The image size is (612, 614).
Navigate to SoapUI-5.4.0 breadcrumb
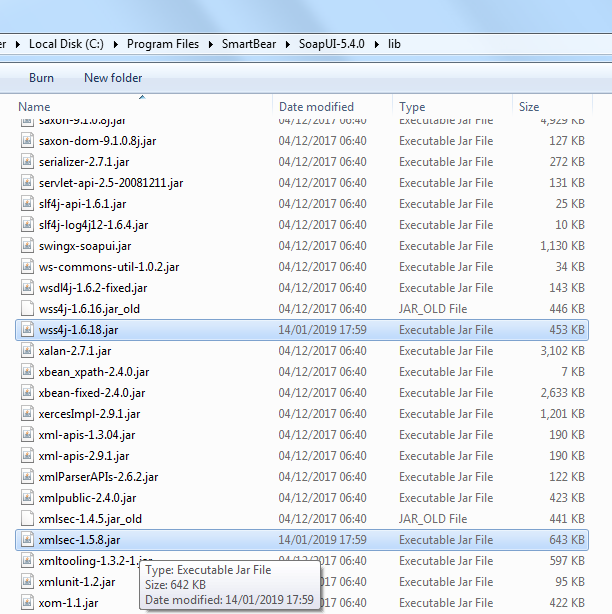pyautogui.click(x=331, y=44)
